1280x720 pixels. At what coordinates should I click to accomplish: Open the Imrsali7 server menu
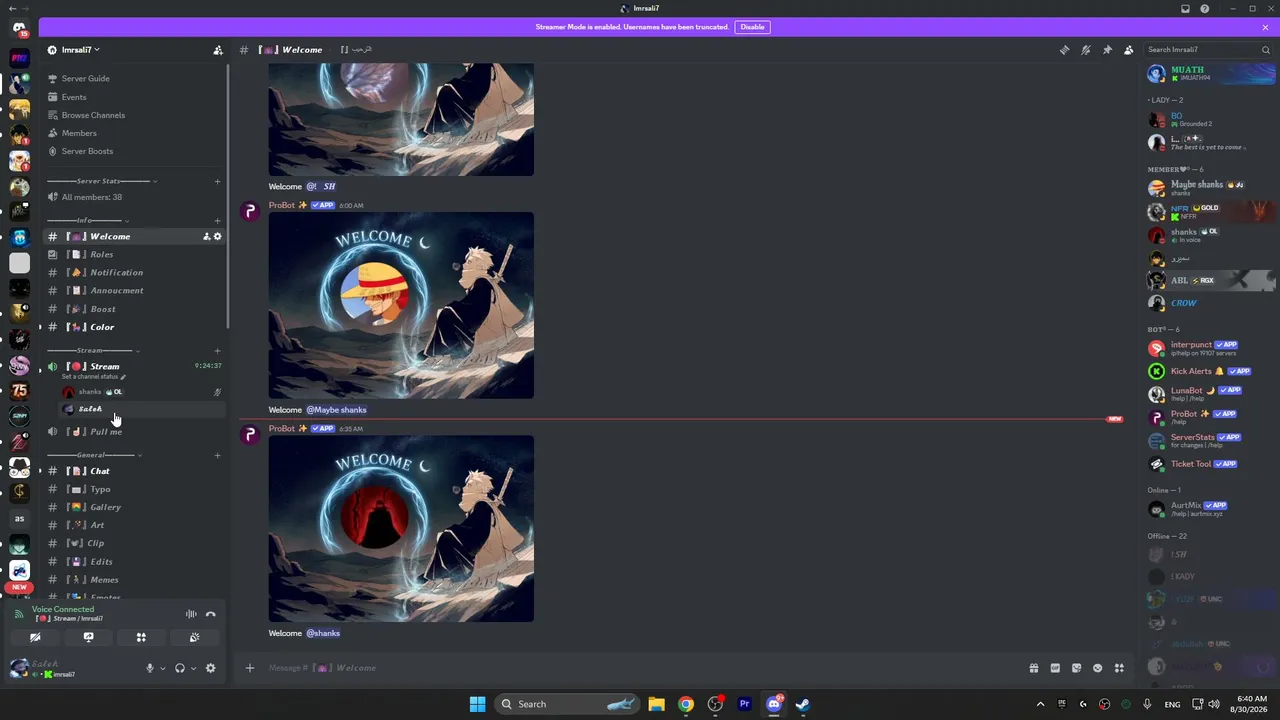click(x=81, y=50)
